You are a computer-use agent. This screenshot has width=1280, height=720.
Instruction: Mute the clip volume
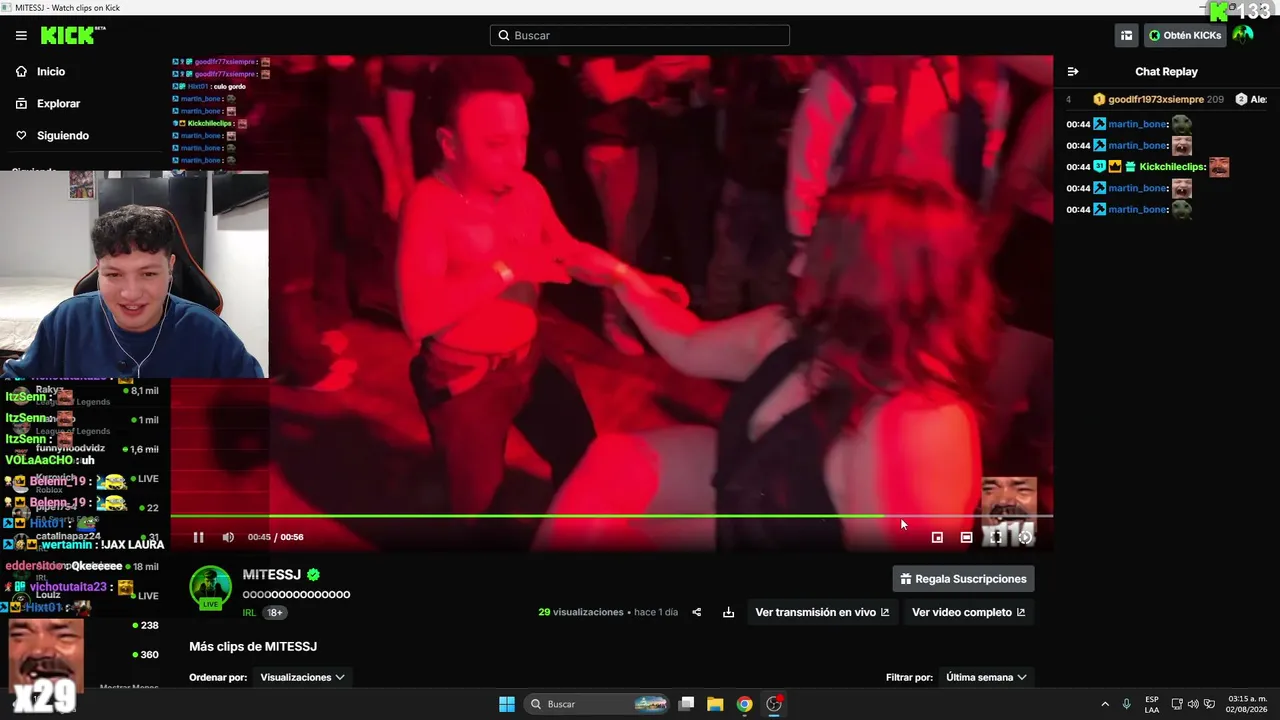(228, 537)
